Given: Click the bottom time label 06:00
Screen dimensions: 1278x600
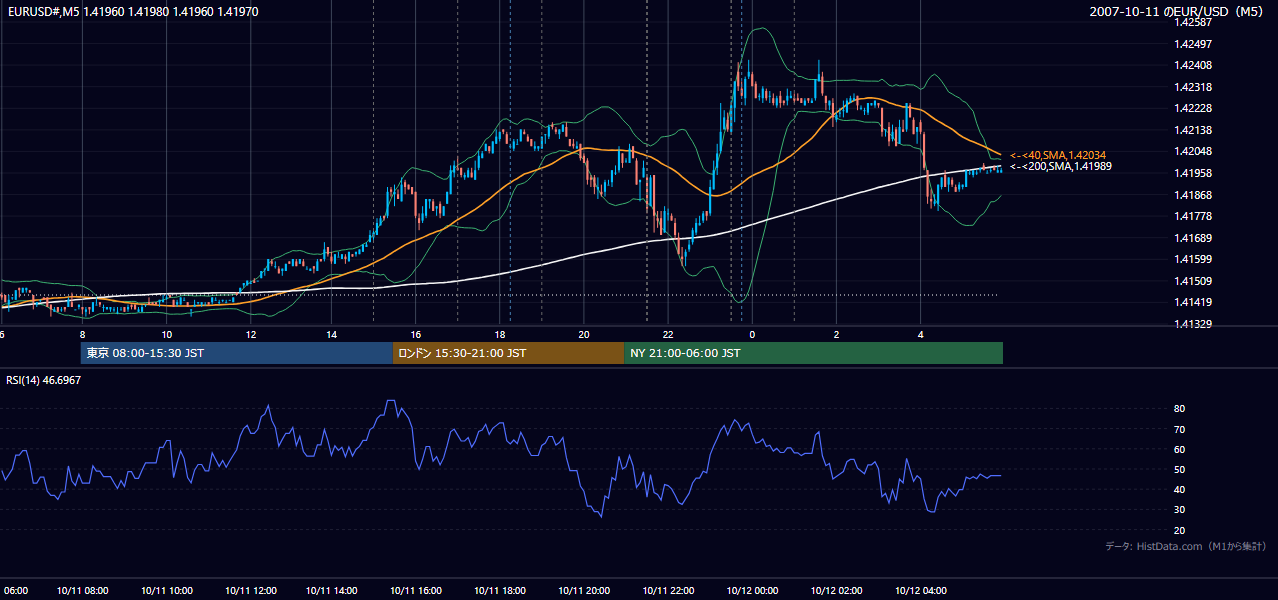Looking at the screenshot, I should (x=14, y=591).
